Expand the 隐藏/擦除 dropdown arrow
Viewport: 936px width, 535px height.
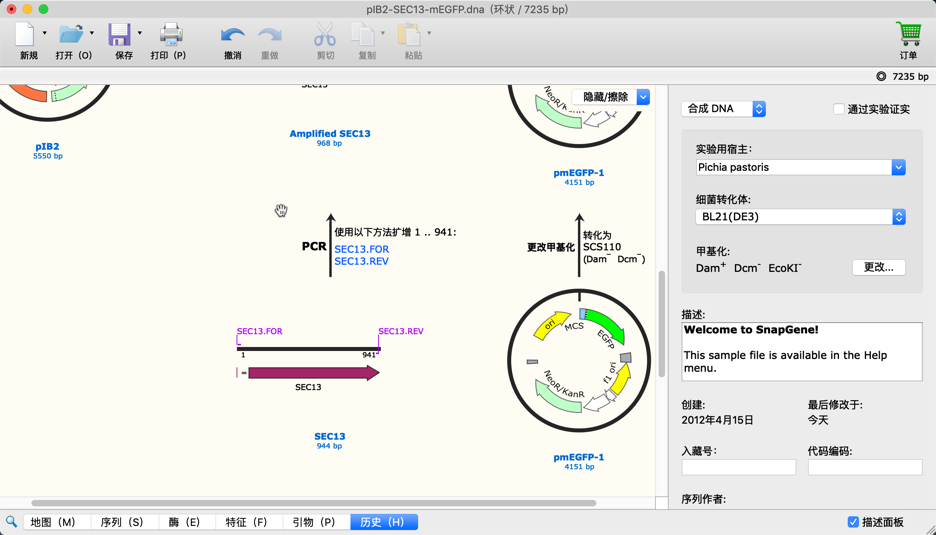pyautogui.click(x=643, y=97)
